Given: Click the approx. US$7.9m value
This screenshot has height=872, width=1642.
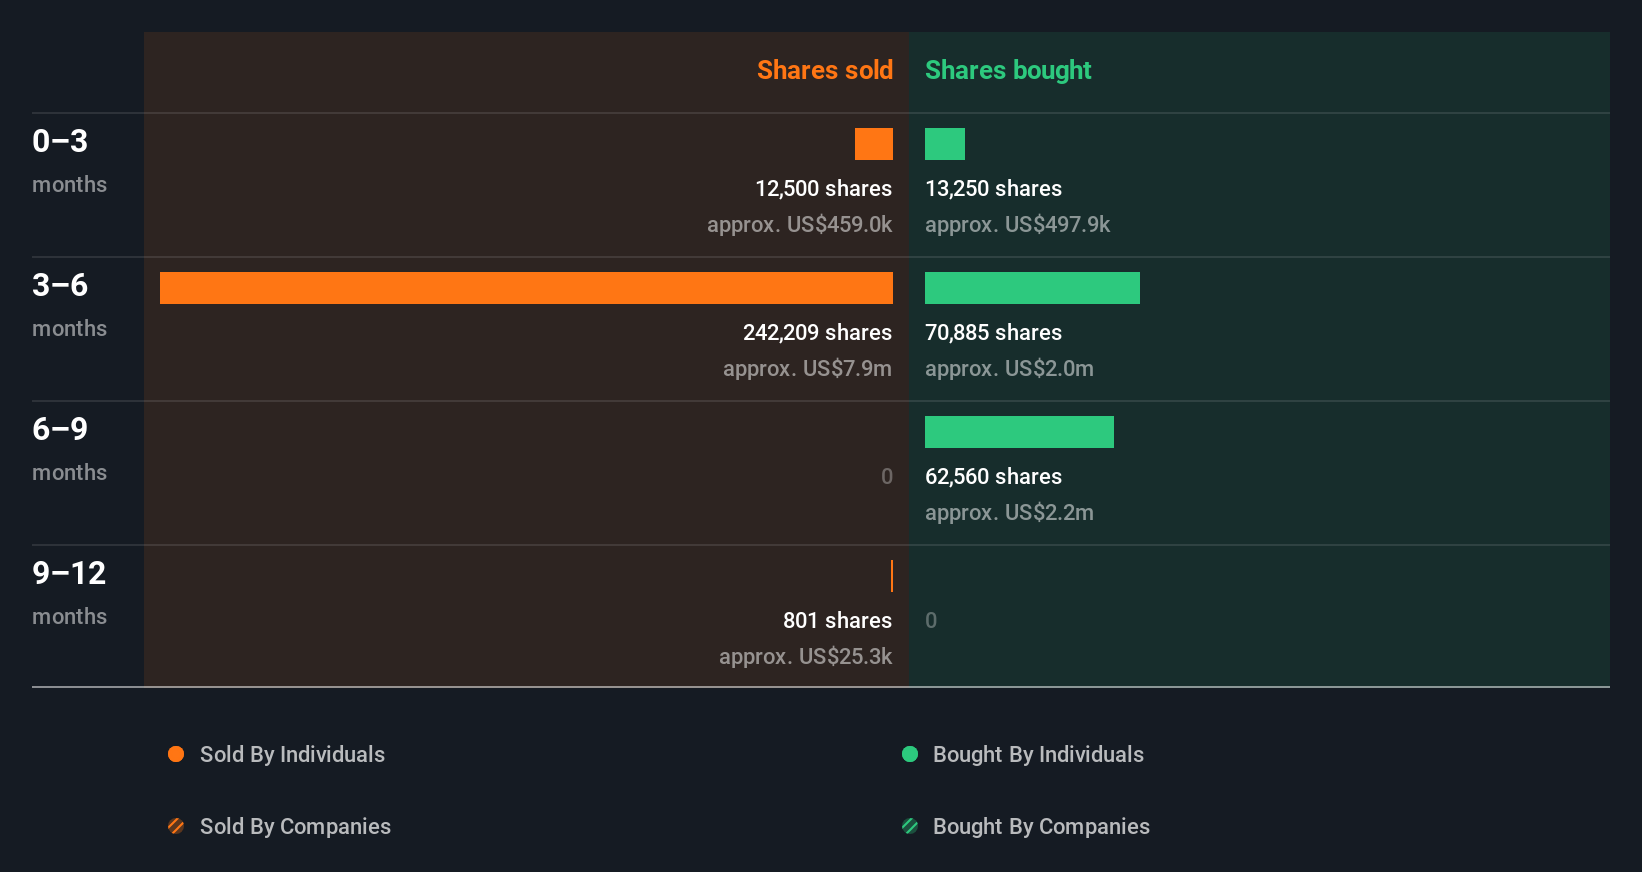Looking at the screenshot, I should (807, 368).
